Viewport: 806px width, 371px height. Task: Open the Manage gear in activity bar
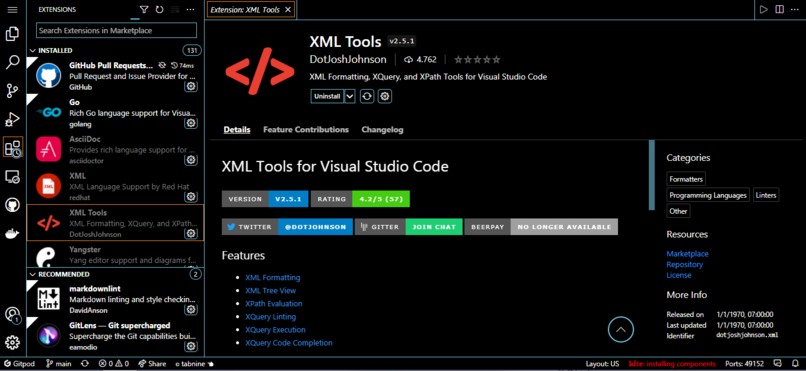click(x=12, y=342)
